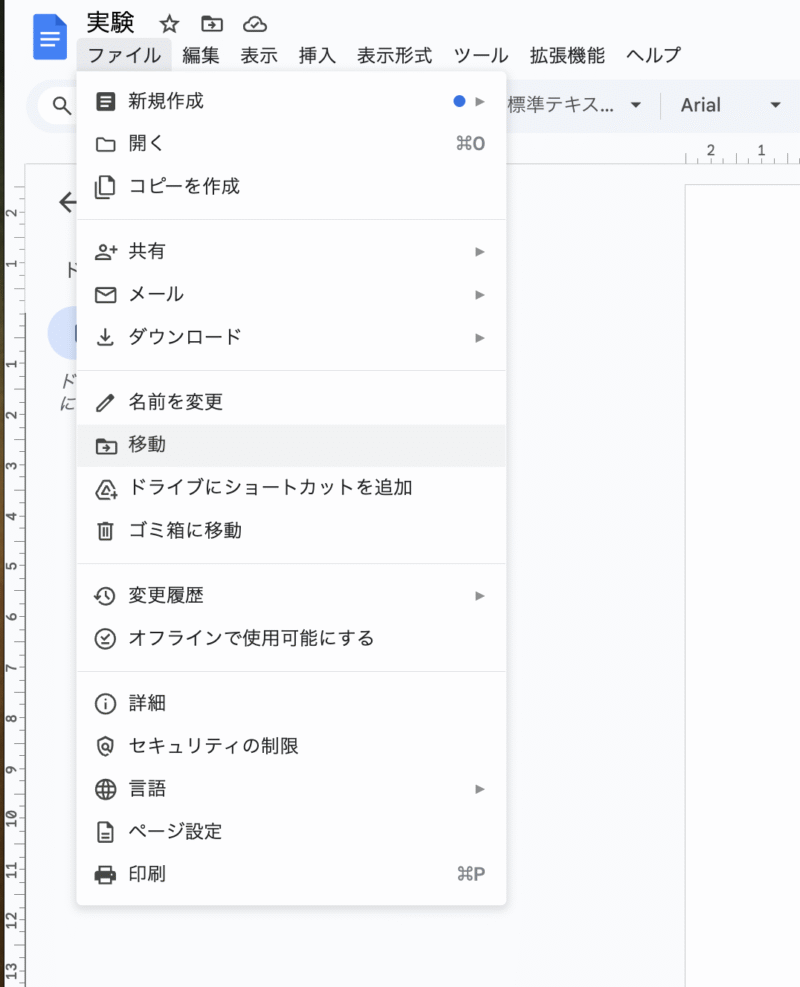Click the star icon beside document title
The image size is (800, 987).
[x=170, y=24]
